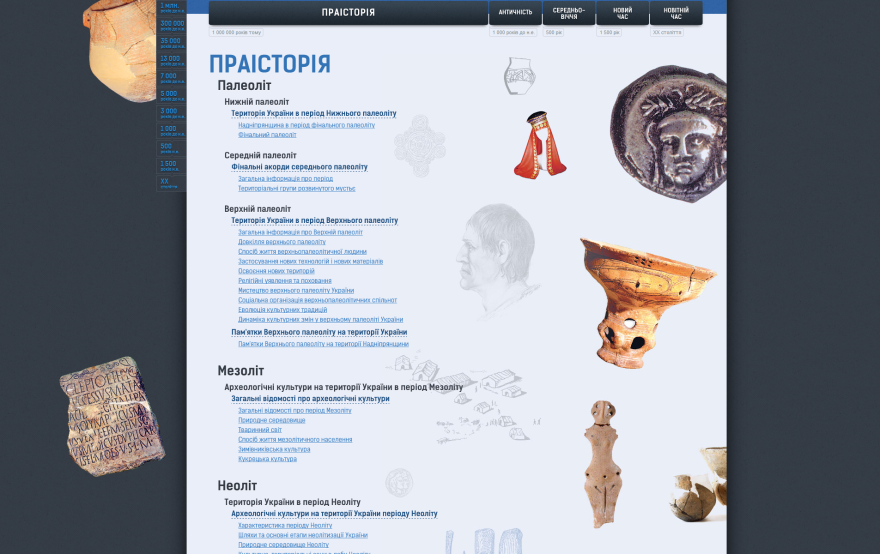Click the '500 рік' date label
Screen dimensions: 880x554
click(553, 33)
